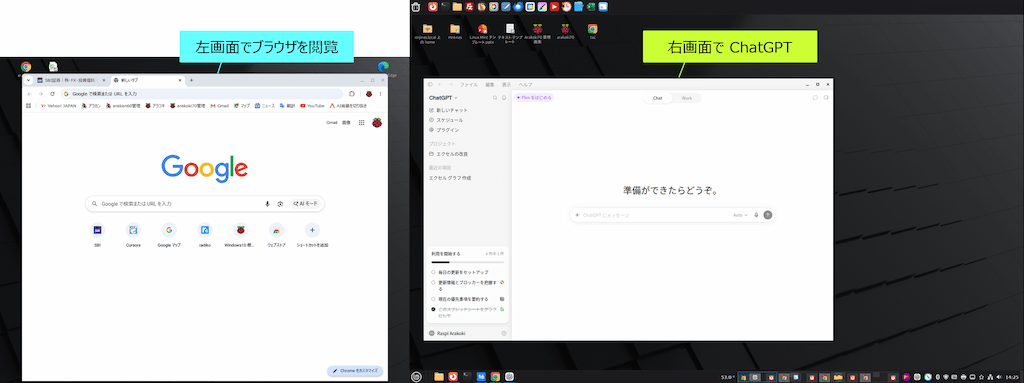Click AI モード button in Google search
This screenshot has width=1024, height=383.
306,204
